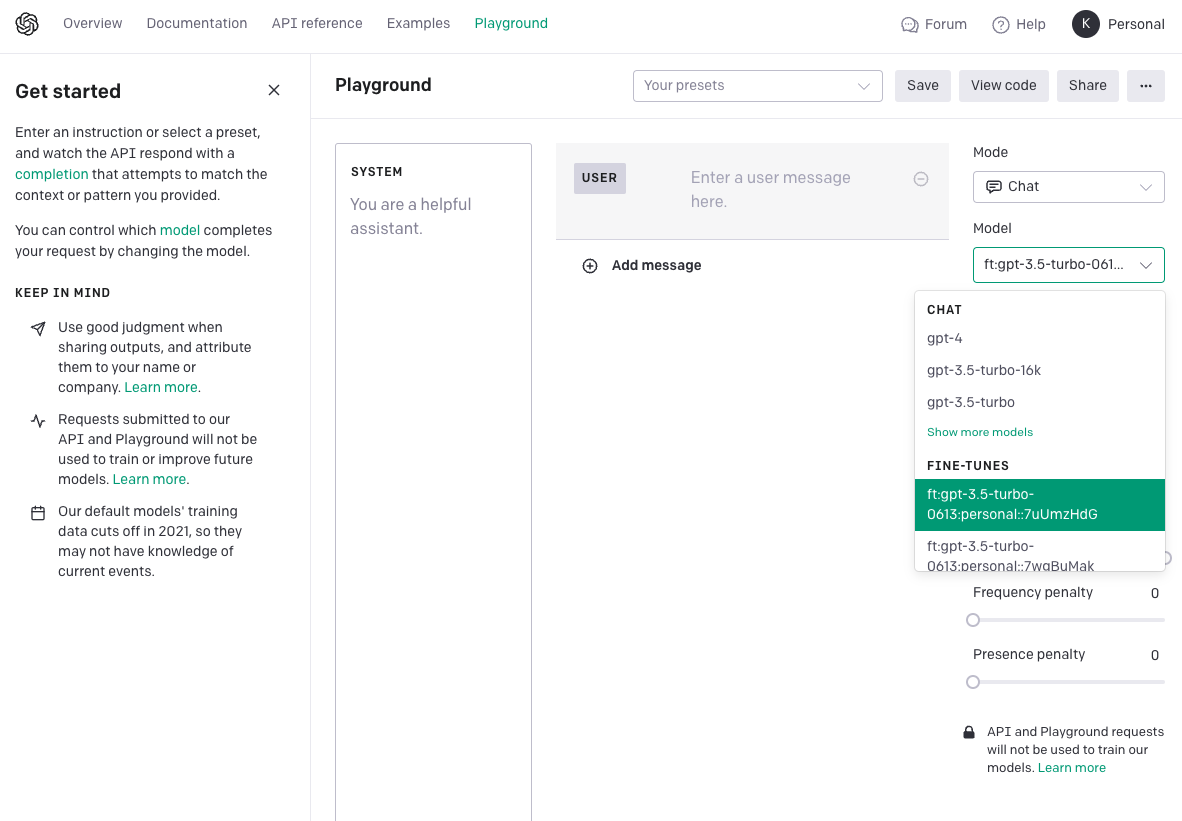
Task: Click the lock icon beside API privacy note
Action: 969,732
